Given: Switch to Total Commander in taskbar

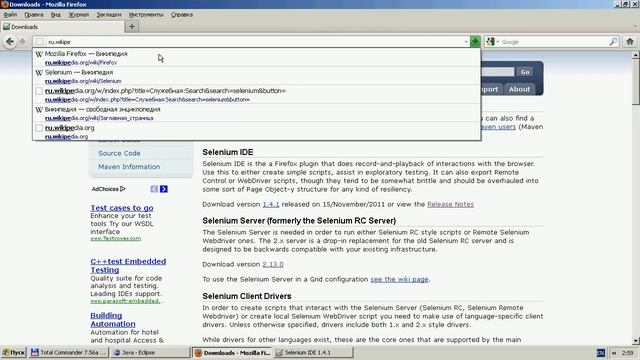Looking at the screenshot, I should [x=69, y=353].
